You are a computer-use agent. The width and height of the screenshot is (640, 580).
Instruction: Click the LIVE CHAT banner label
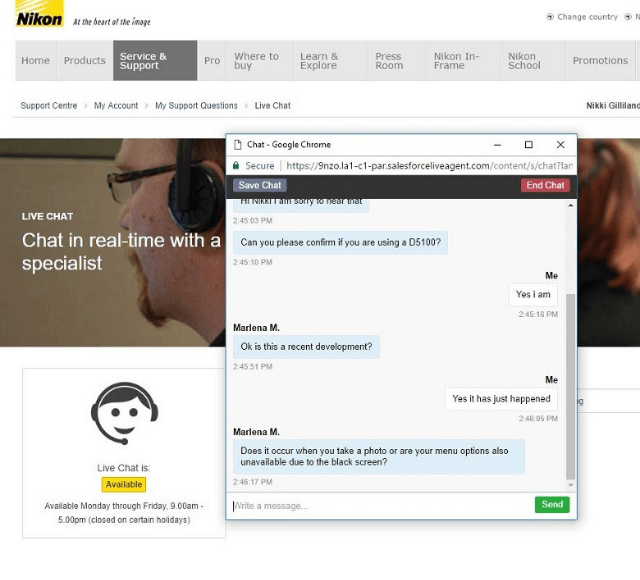click(x=47, y=216)
